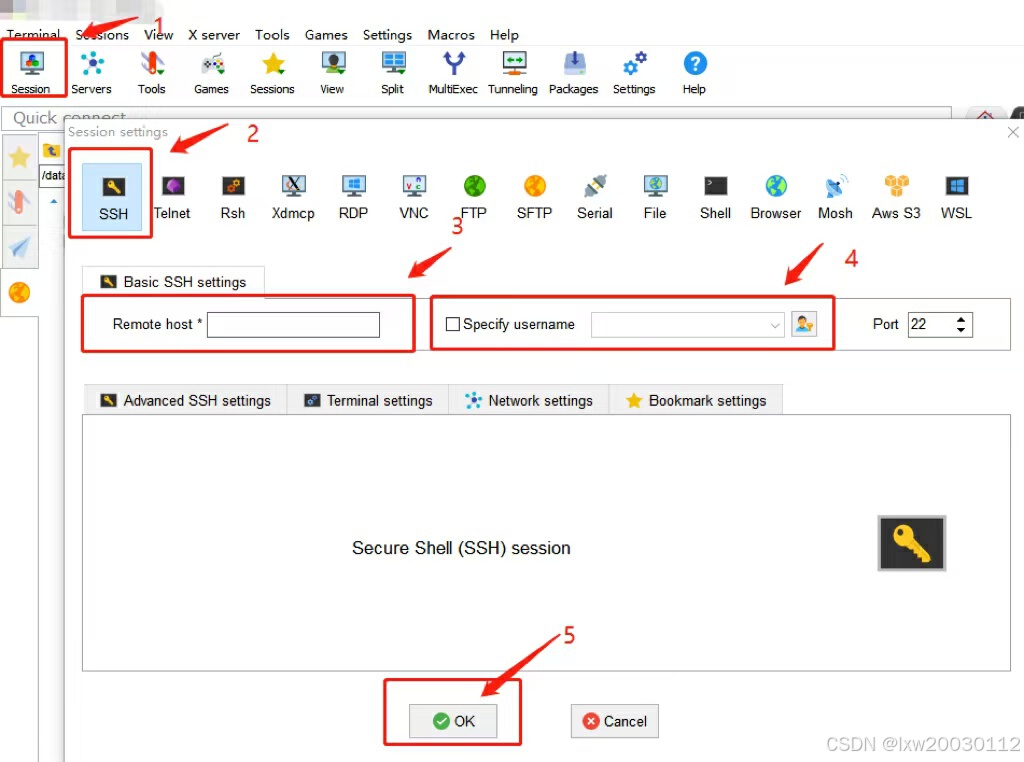Screen dimensions: 1024x762
Task: Open the Macros menu
Action: click(x=451, y=35)
